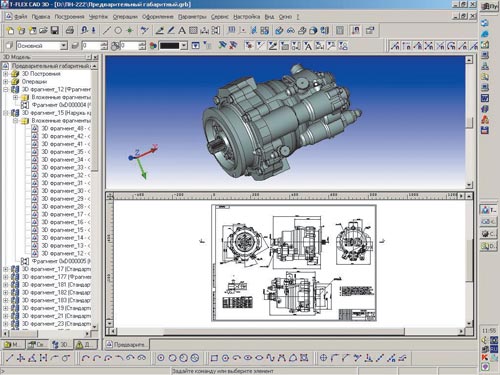Select the line construction tool in the top toolbar
The width and height of the screenshot is (500, 375).
[107, 31]
